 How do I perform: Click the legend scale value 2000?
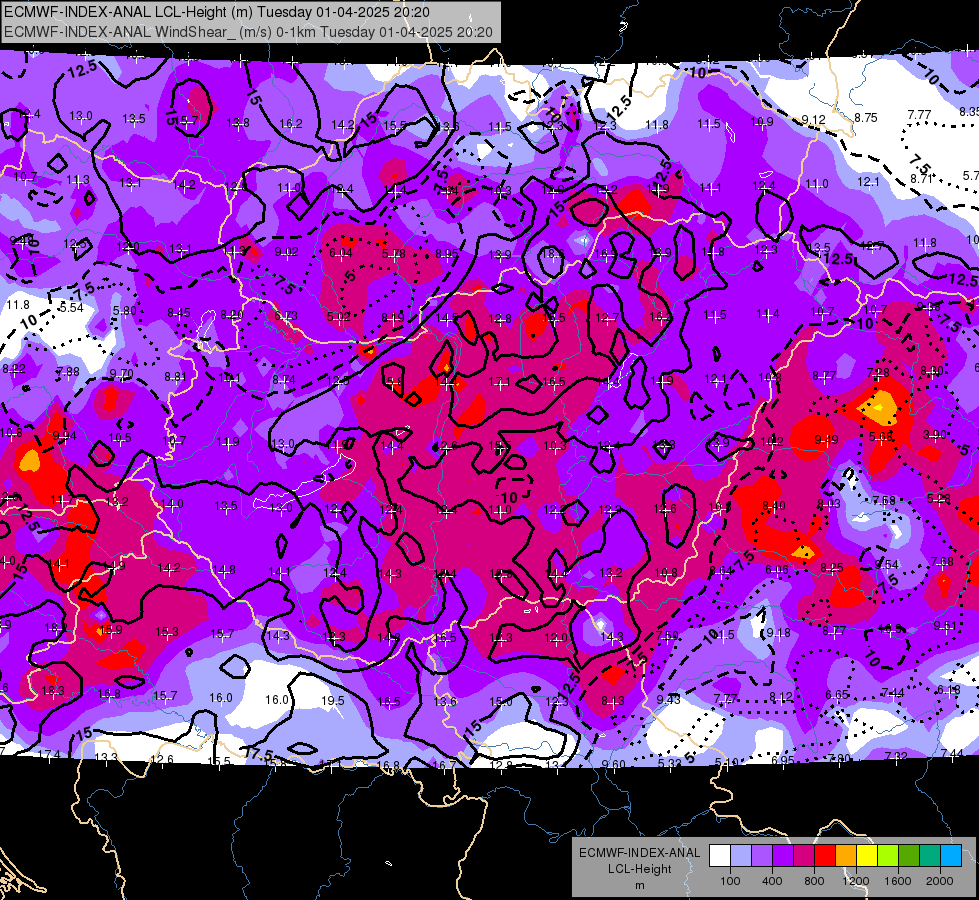939,881
